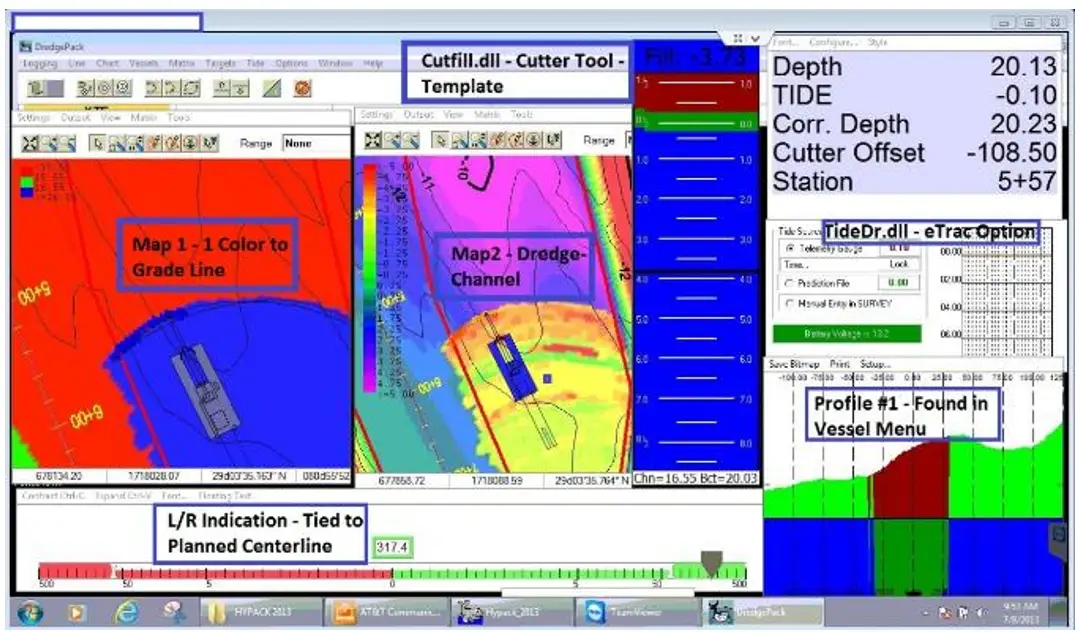
Task: Select the Prediction File radio option
Action: (790, 283)
